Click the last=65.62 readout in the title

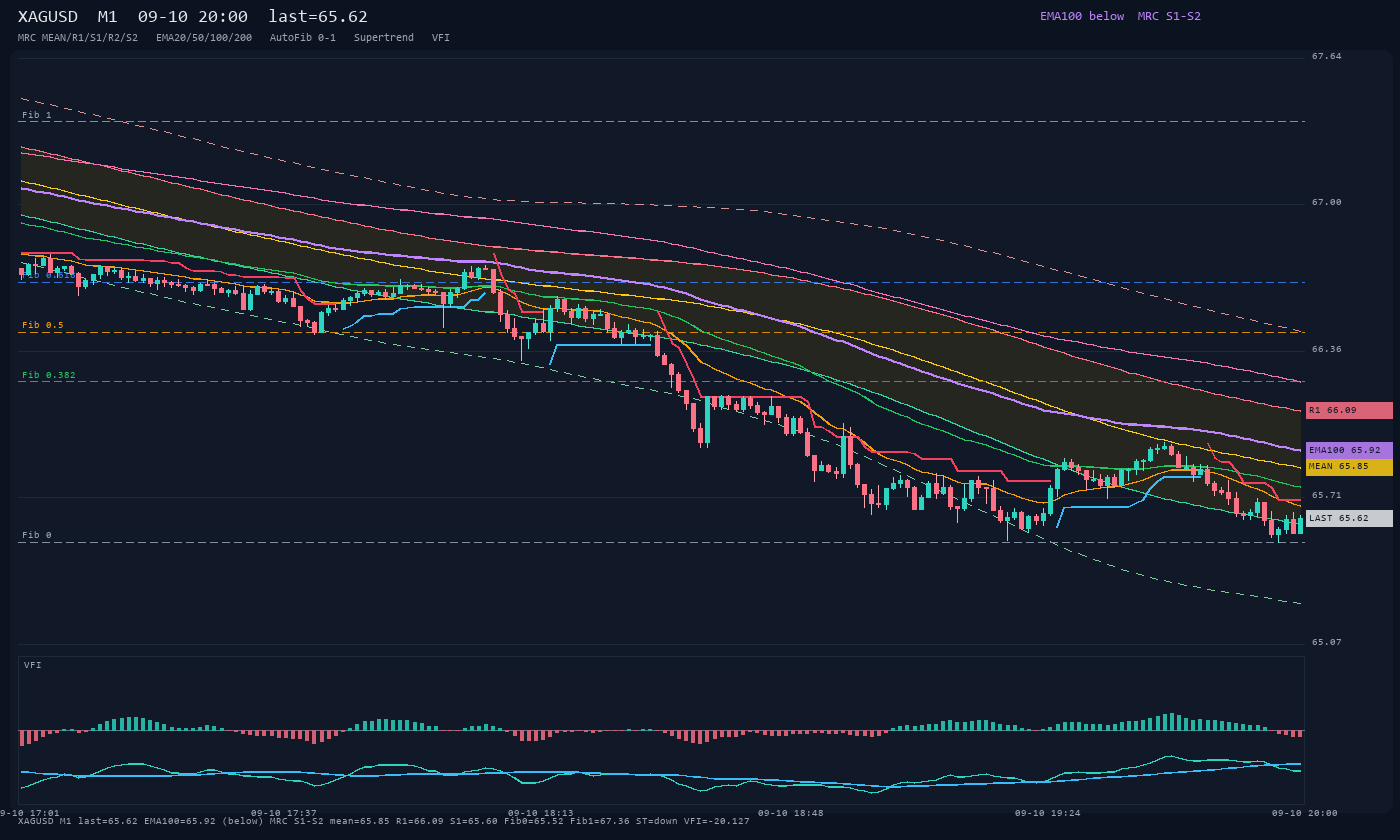click(x=318, y=17)
